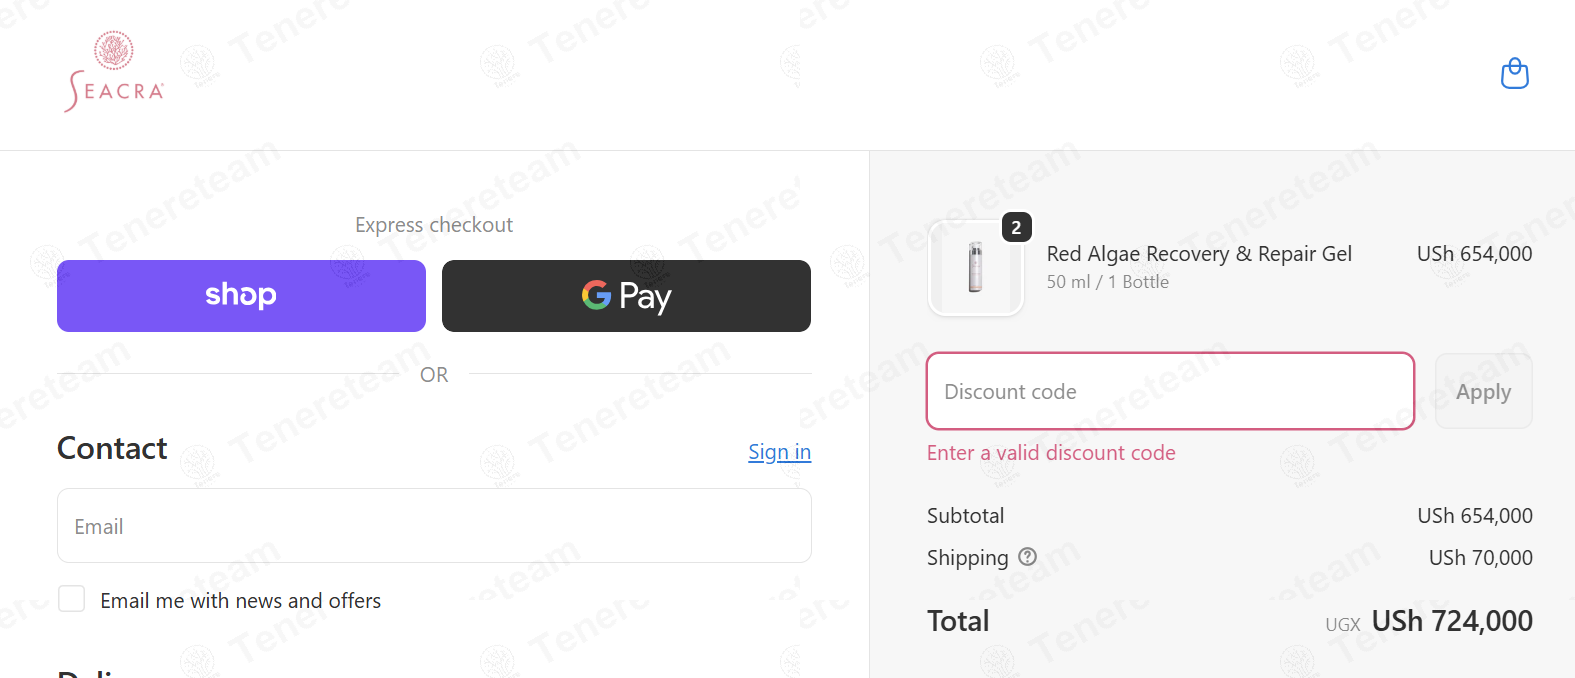This screenshot has height=678, width=1575.
Task: Click the Contact section heading
Action: pyautogui.click(x=112, y=449)
